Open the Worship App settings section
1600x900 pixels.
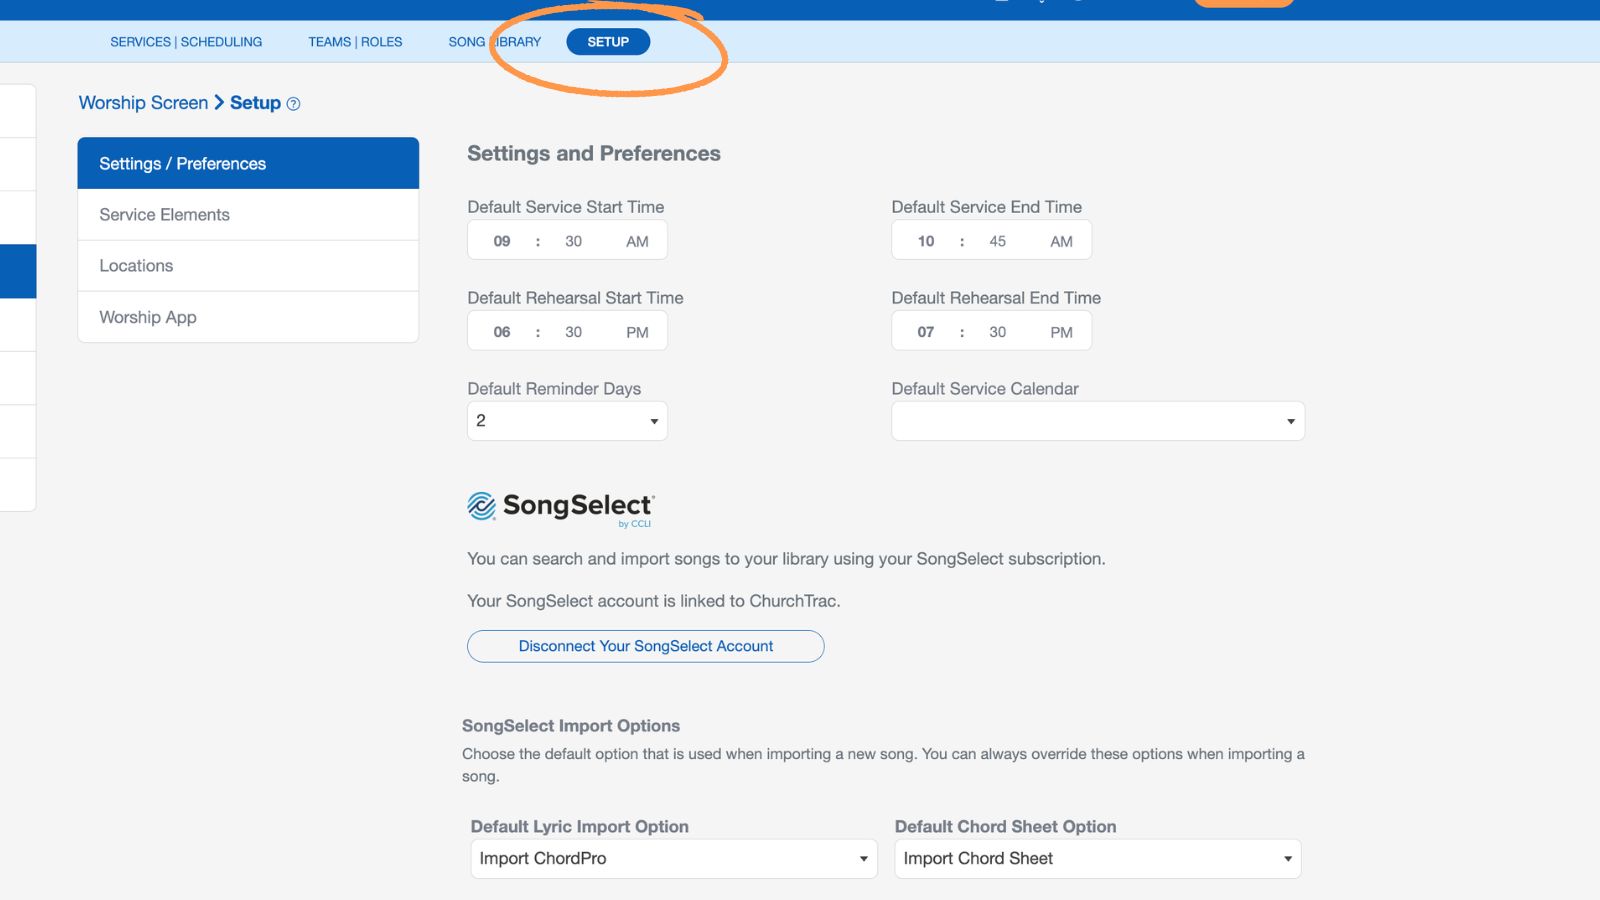click(147, 317)
